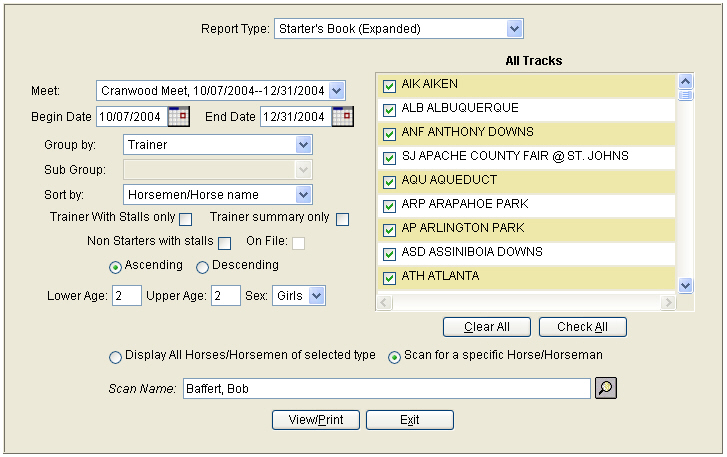Image resolution: width=727 pixels, height=457 pixels.
Task: Click the View/Print button
Action: coord(316,419)
